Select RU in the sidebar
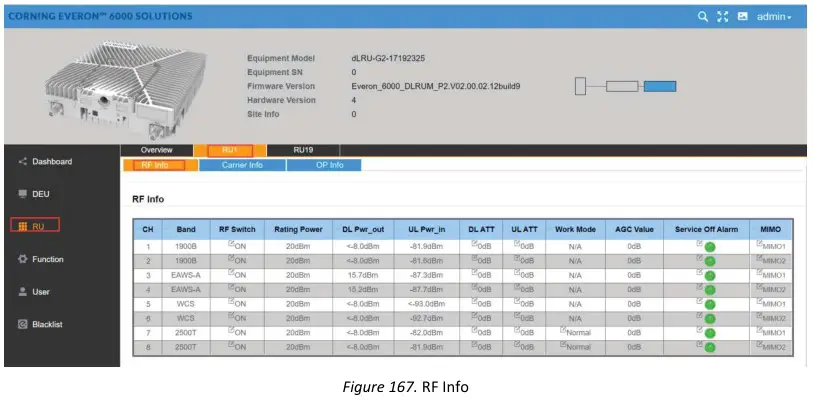The image size is (813, 401). (x=36, y=226)
